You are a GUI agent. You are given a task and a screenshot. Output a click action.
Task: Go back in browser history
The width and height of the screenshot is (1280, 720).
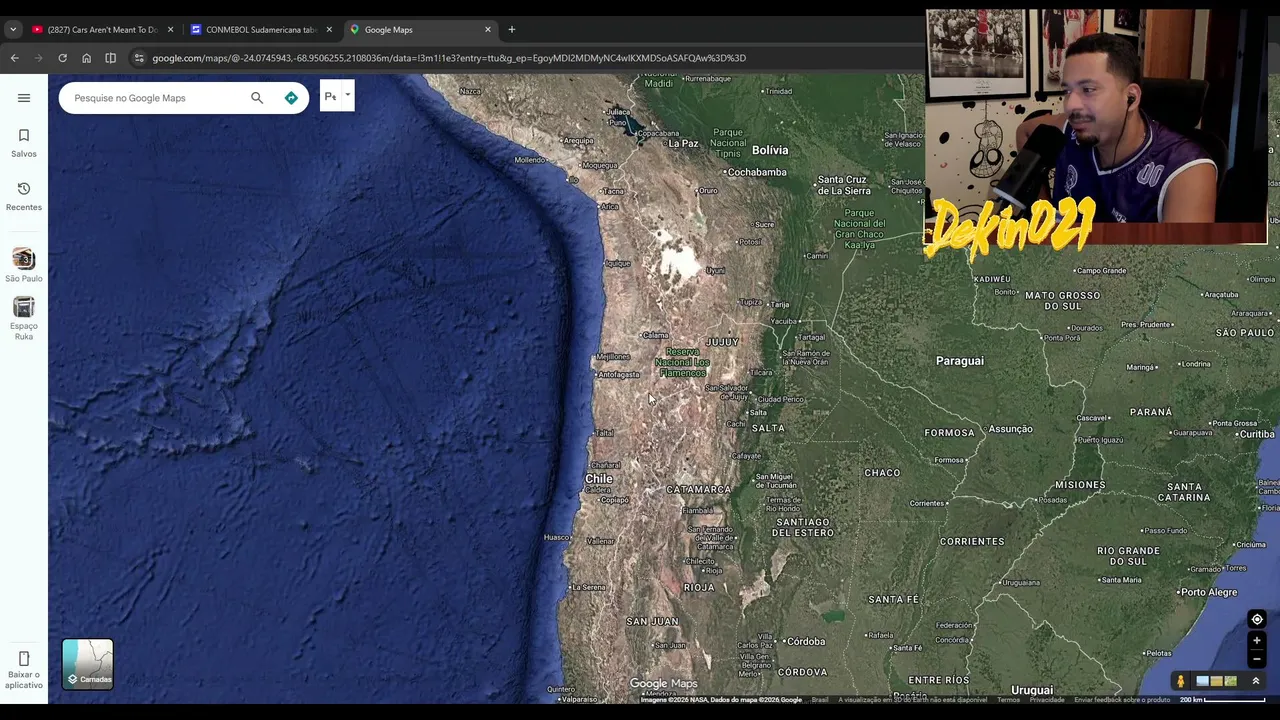coord(14,58)
